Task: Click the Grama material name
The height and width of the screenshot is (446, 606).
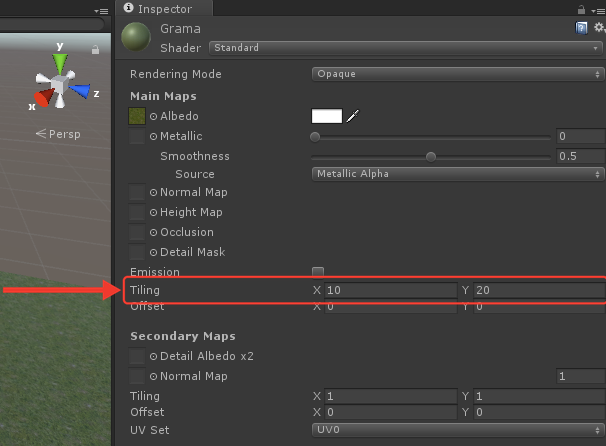Action: click(180, 29)
